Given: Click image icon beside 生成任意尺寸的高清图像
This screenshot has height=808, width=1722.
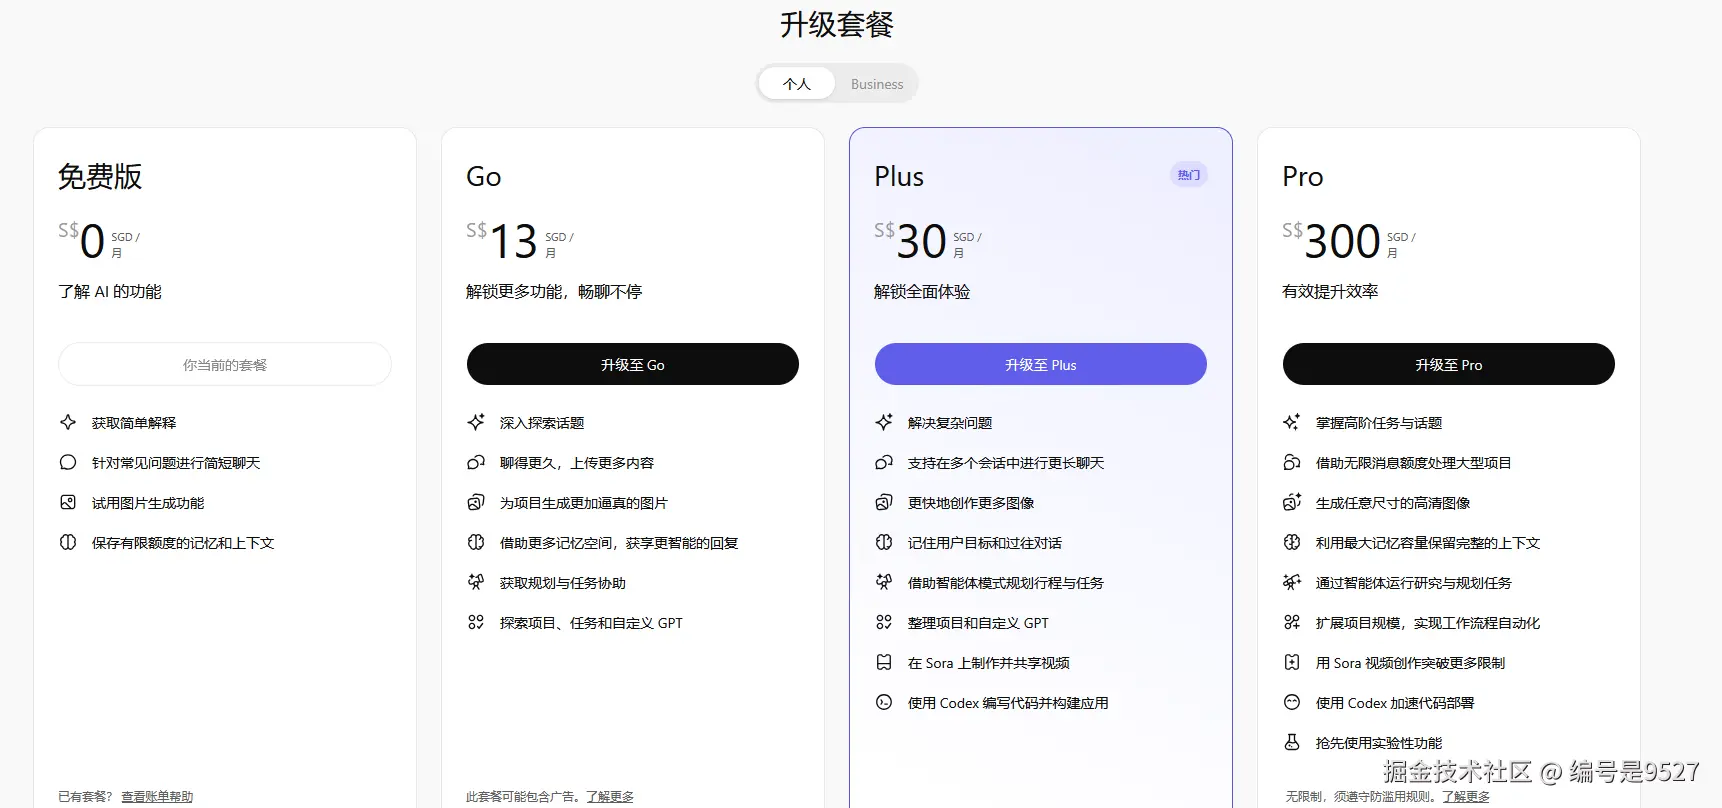Looking at the screenshot, I should point(1292,502).
